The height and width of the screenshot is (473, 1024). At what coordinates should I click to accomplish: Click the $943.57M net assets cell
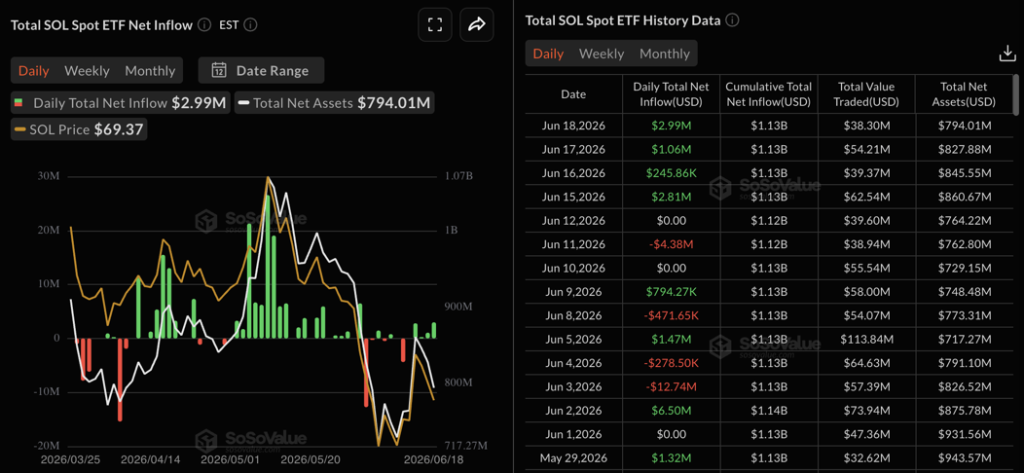(964, 457)
